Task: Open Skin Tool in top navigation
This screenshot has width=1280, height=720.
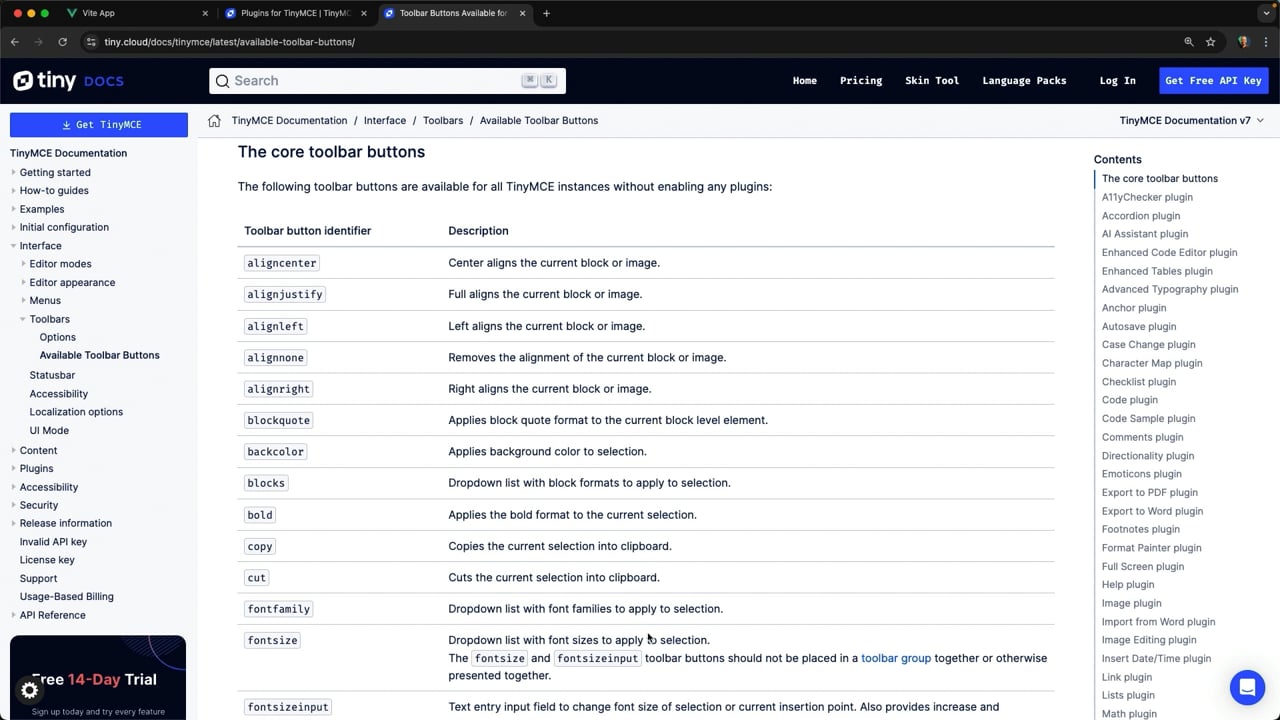Action: click(932, 81)
